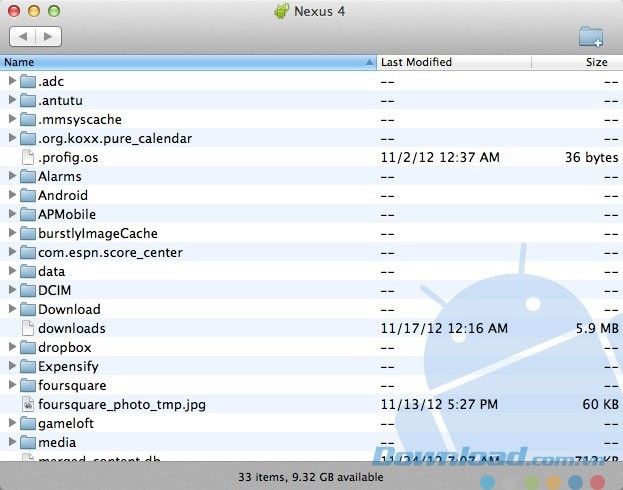Select the Expensify folder row
The image size is (623, 490).
(68, 366)
